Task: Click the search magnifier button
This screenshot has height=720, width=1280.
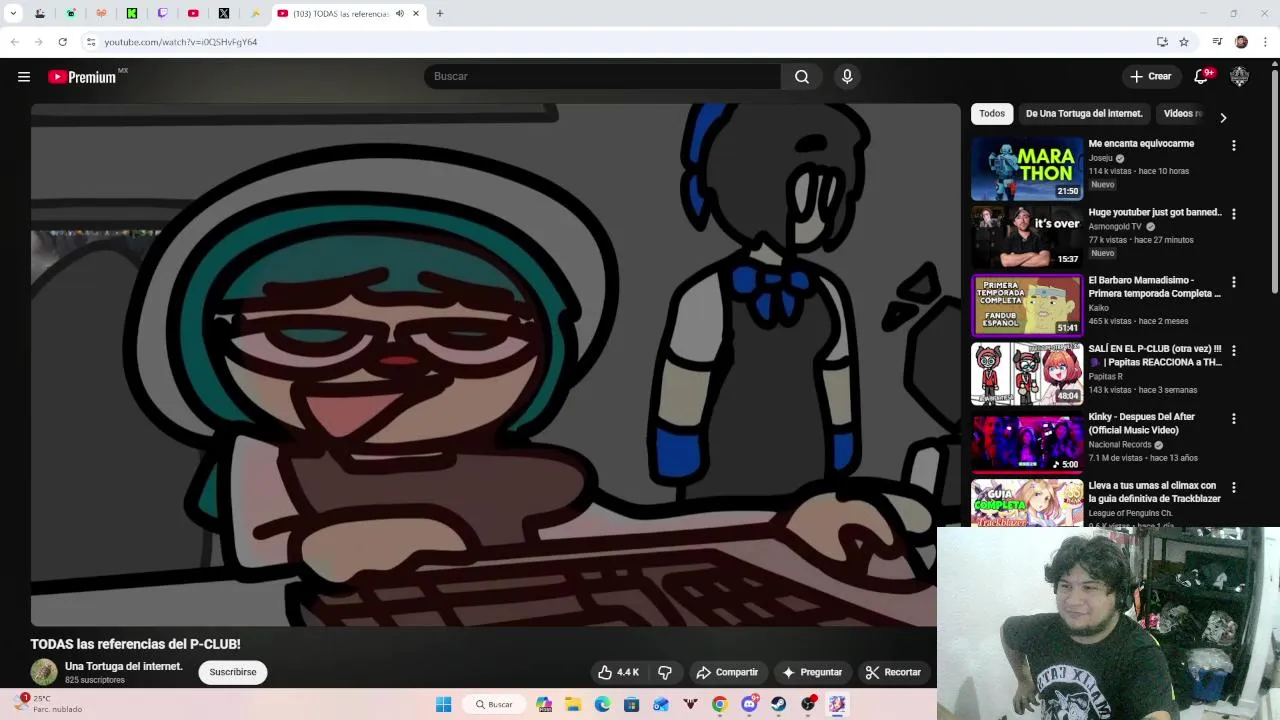Action: pos(802,77)
